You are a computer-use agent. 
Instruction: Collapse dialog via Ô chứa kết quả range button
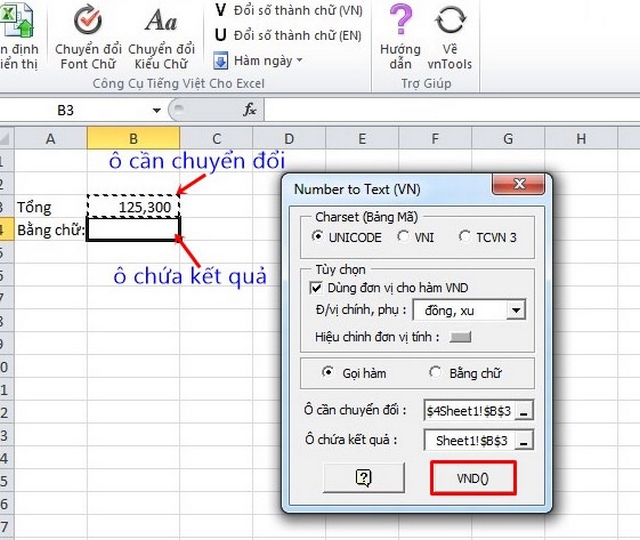524,441
